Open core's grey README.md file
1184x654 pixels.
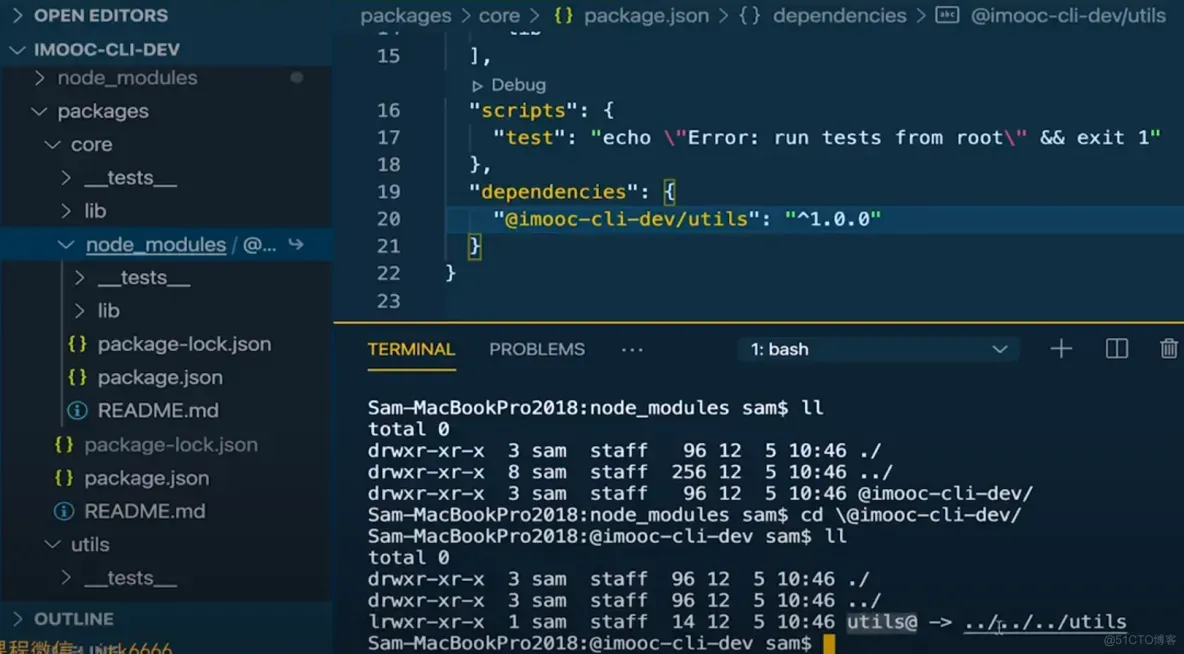pos(144,511)
